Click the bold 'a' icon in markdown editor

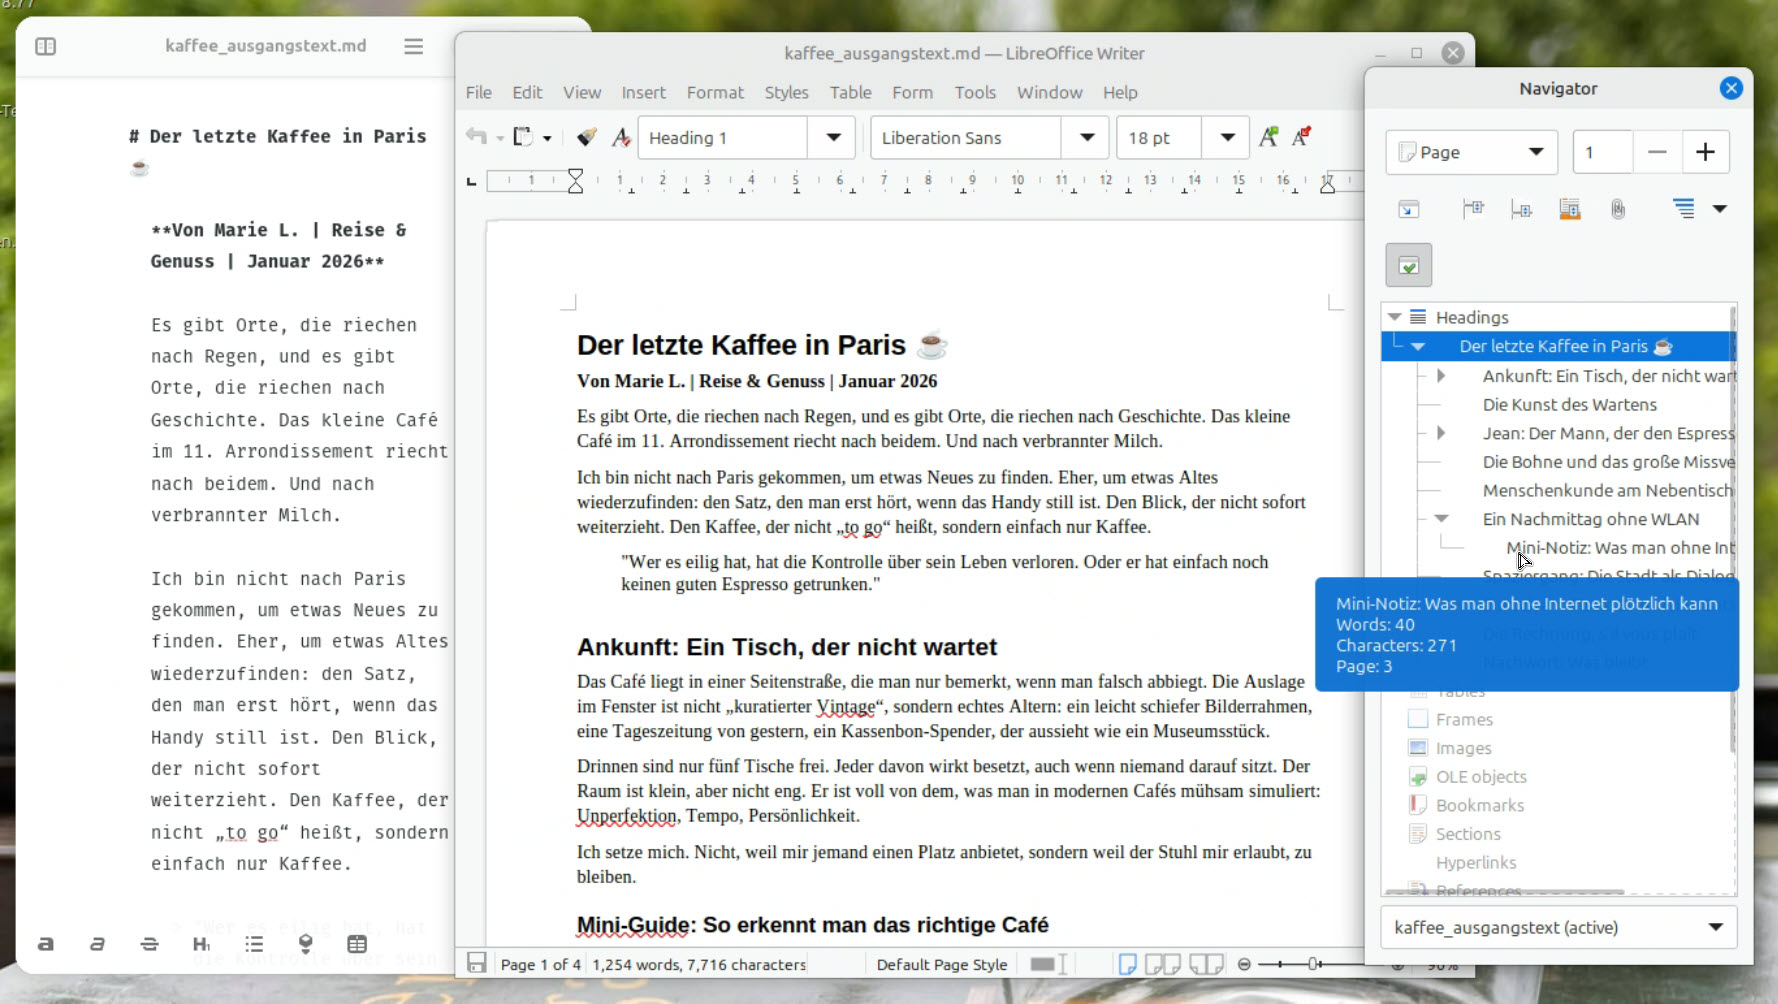(x=46, y=944)
